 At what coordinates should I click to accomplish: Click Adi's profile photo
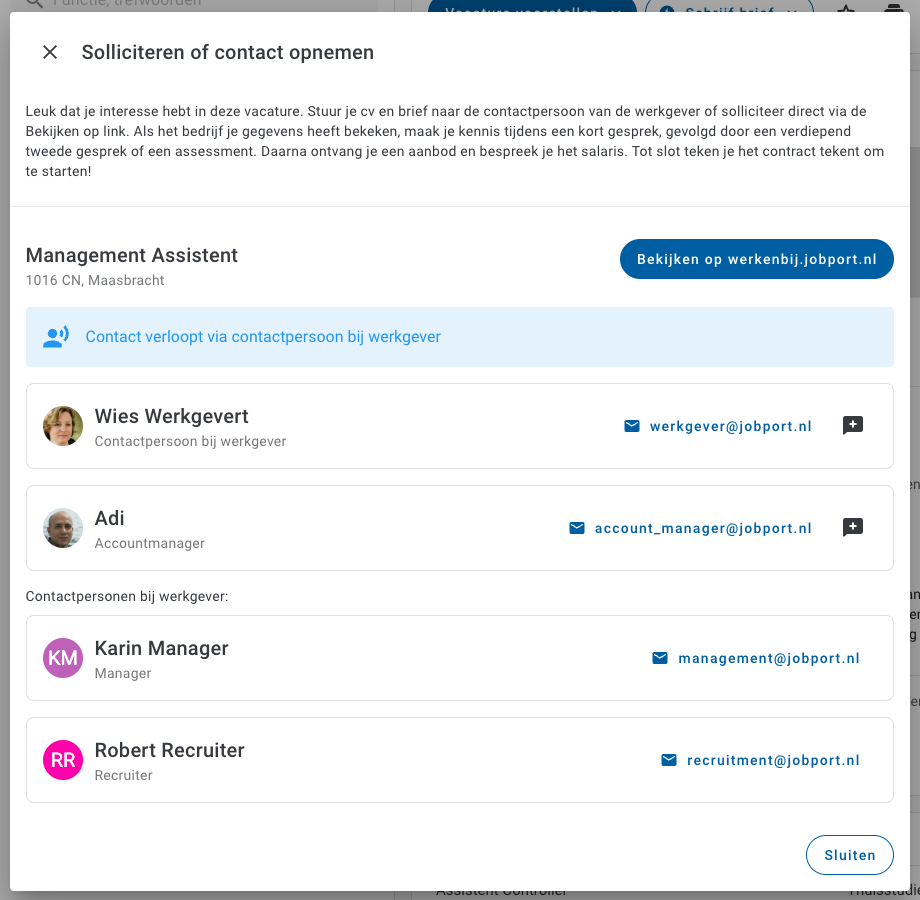tap(63, 528)
